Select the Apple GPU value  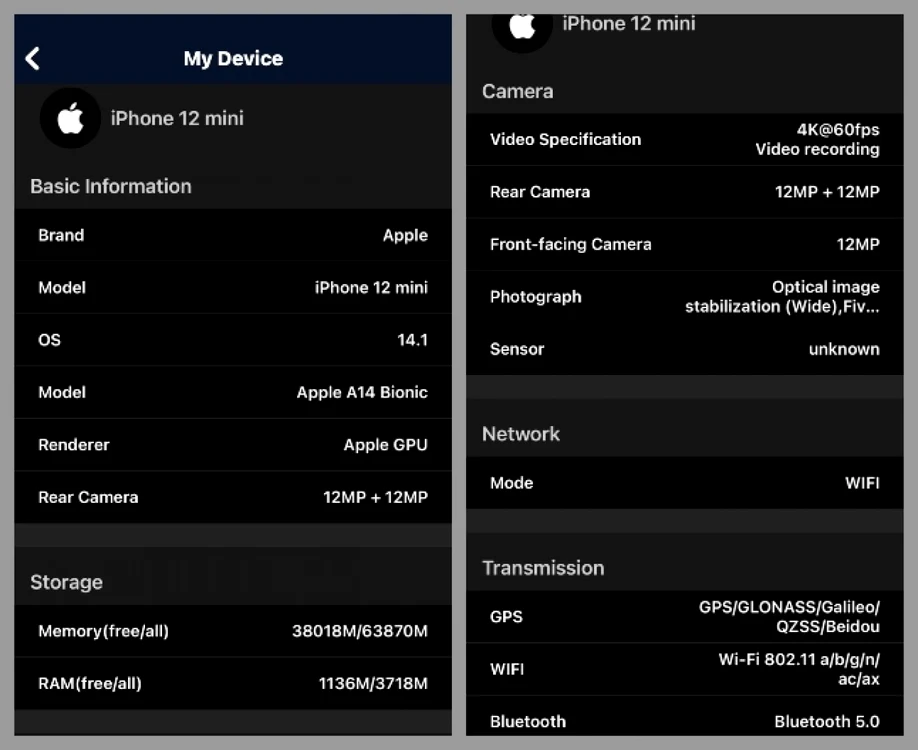pos(385,445)
